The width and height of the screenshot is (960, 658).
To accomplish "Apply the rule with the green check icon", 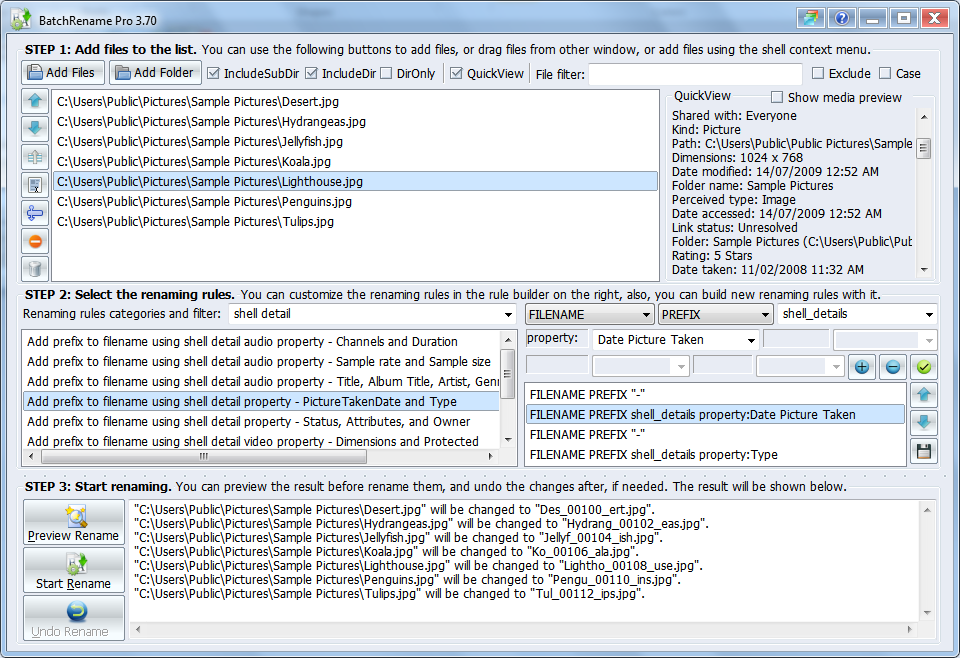I will click(924, 367).
